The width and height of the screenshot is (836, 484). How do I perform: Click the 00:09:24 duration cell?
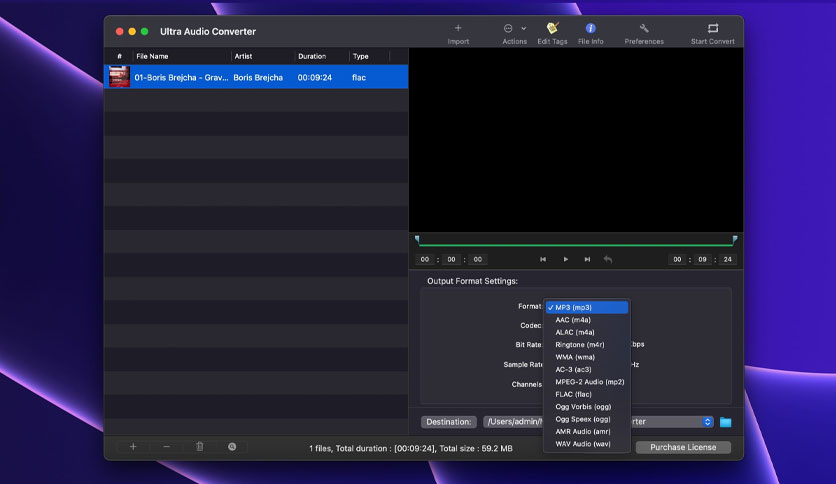[x=315, y=77]
